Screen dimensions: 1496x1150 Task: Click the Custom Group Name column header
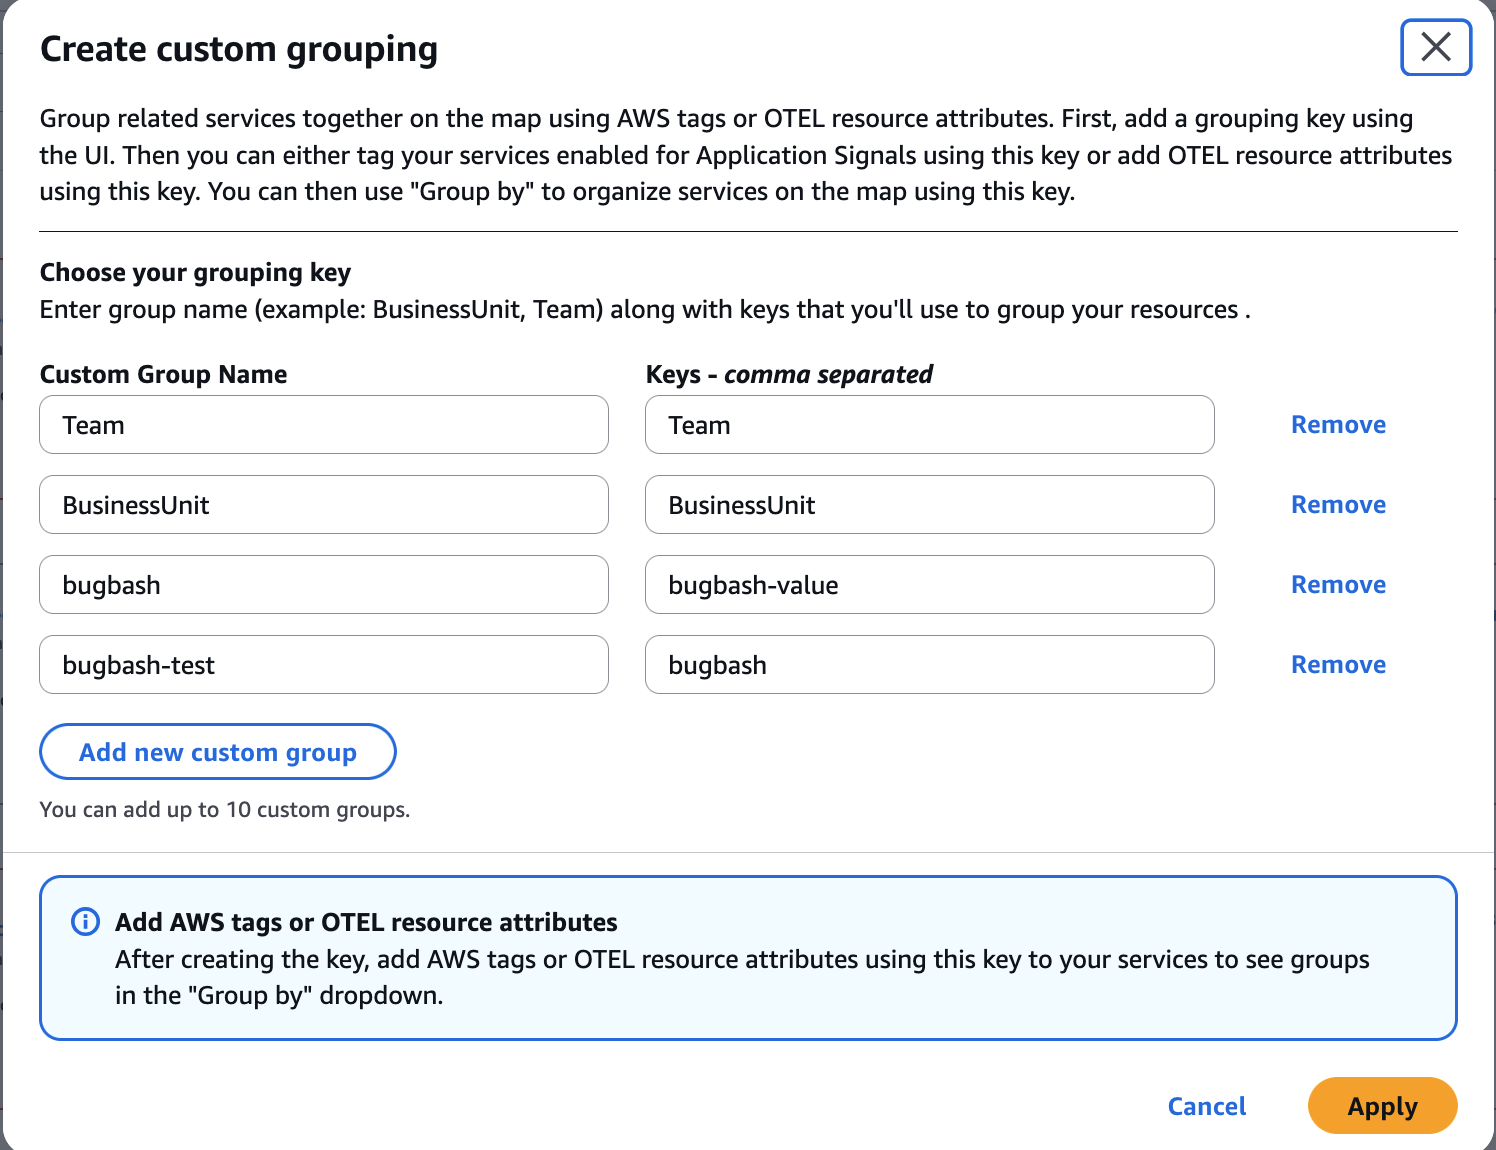163,374
